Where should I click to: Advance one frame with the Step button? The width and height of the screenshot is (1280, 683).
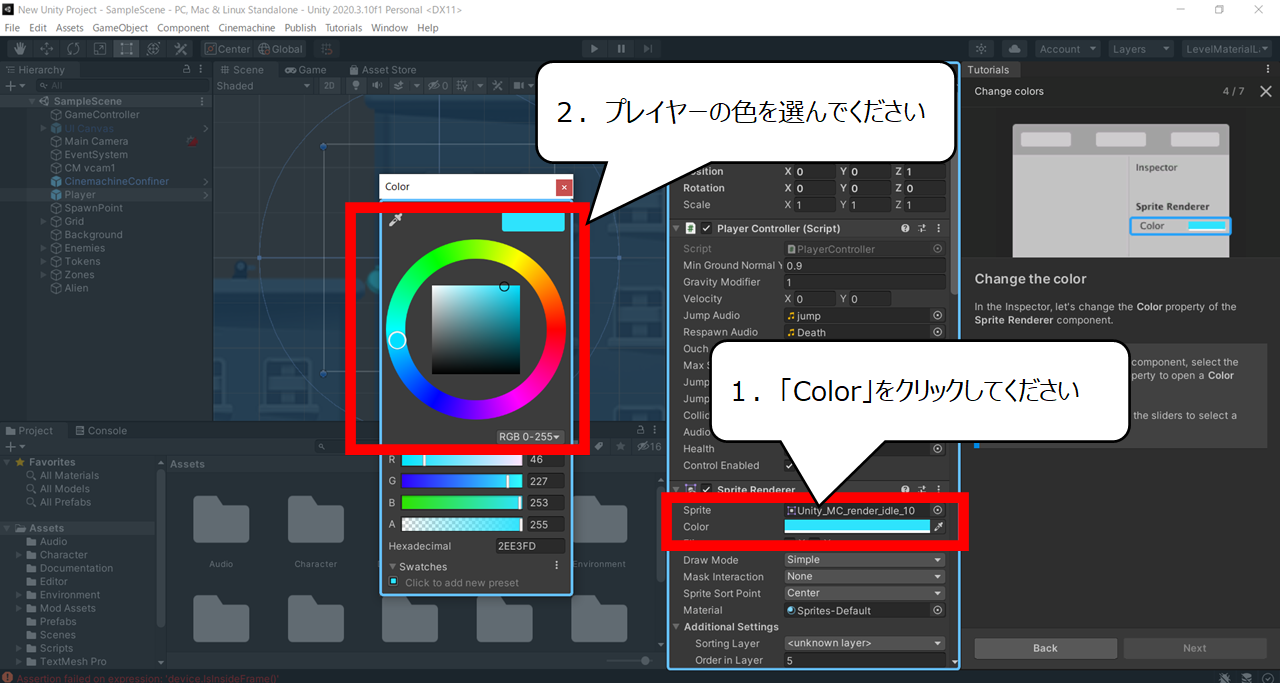coord(648,48)
